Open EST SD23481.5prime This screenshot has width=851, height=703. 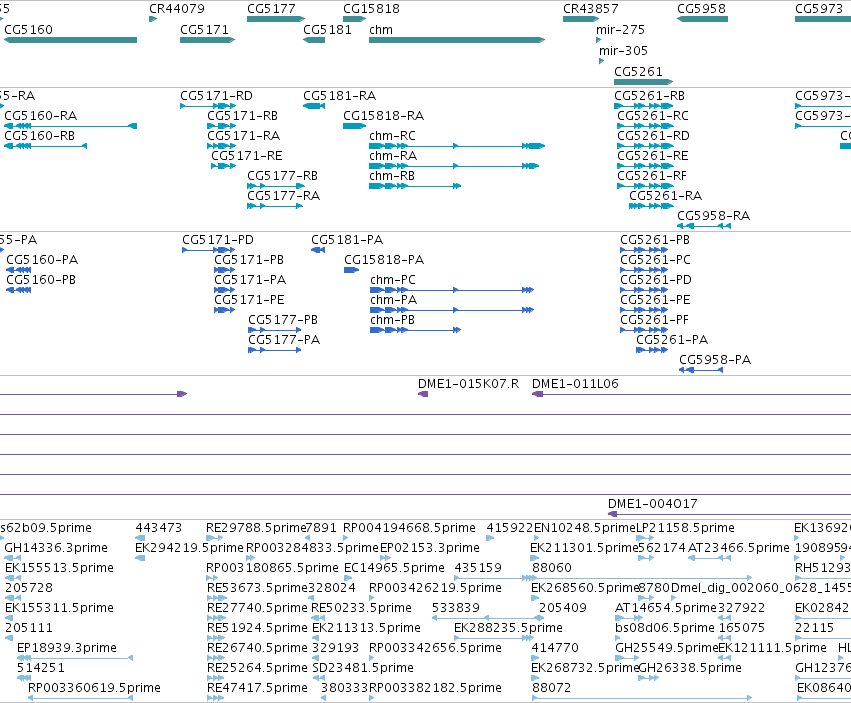point(363,668)
